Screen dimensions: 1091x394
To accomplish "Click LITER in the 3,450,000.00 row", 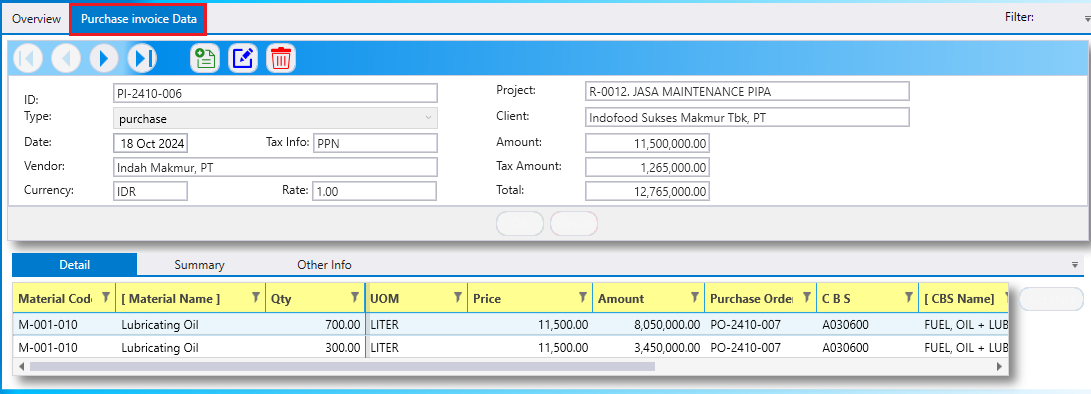I will tap(385, 347).
